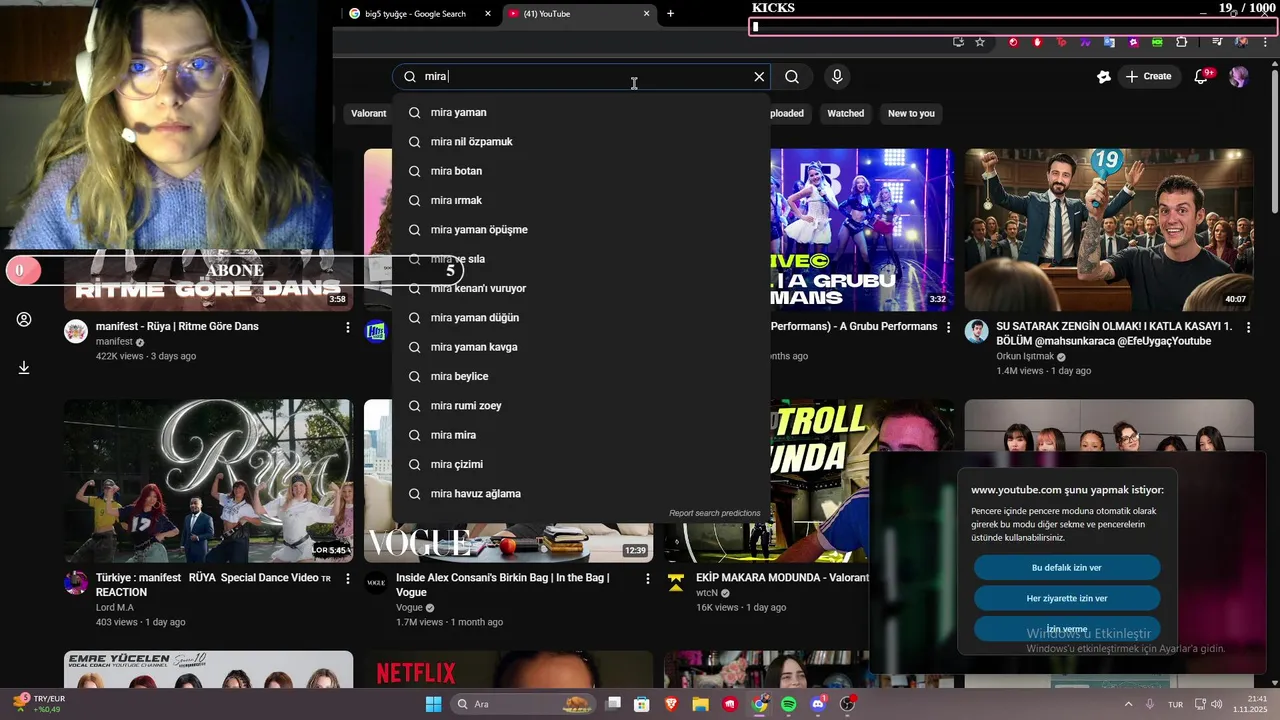Click the volume icon in system tray
1280x720 pixels.
(1217, 704)
